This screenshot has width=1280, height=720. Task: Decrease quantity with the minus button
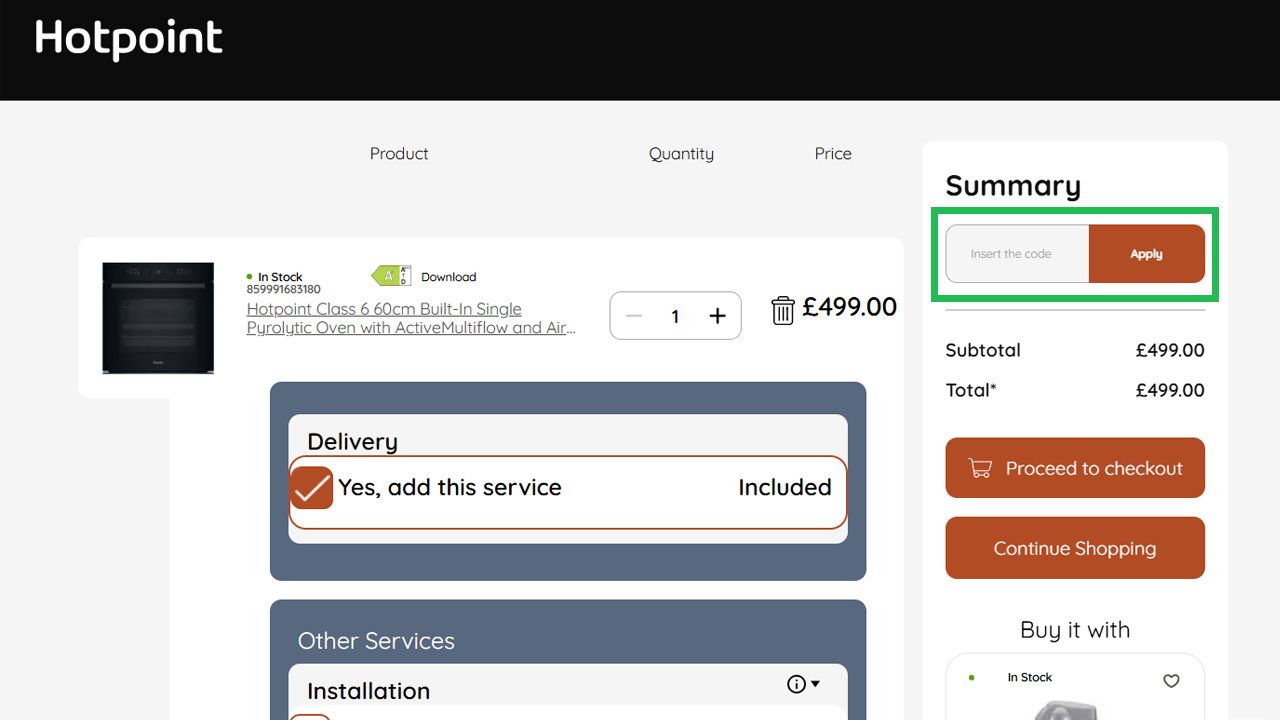pyautogui.click(x=633, y=316)
